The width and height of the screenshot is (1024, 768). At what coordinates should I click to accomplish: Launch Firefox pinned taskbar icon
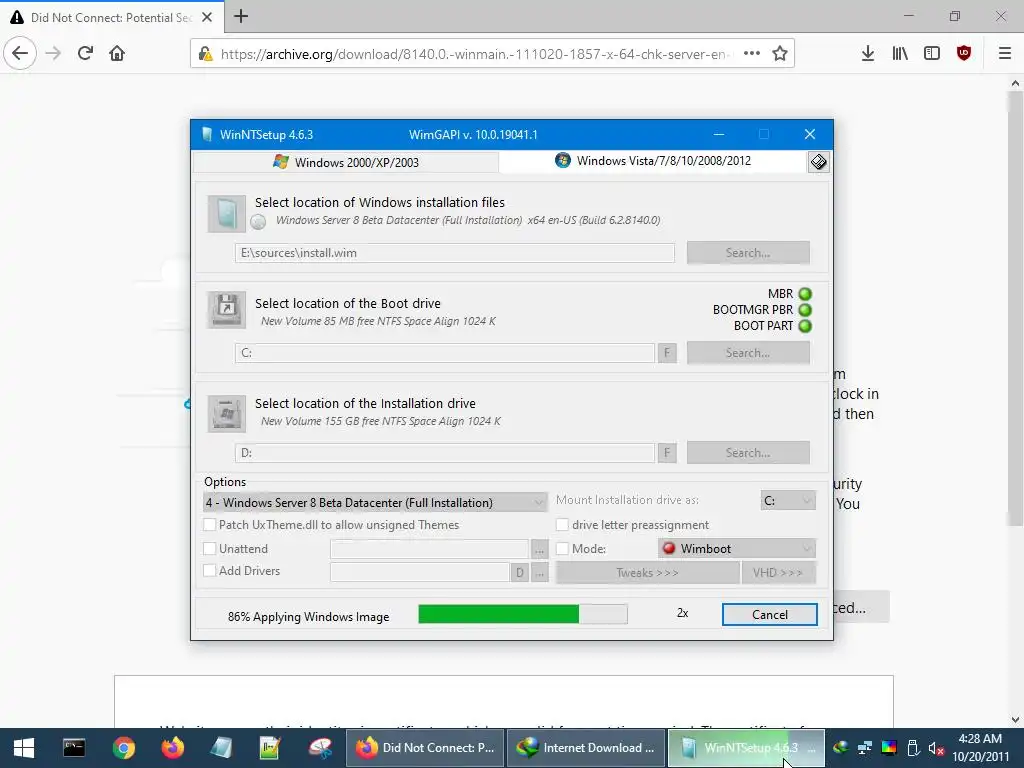click(x=172, y=748)
